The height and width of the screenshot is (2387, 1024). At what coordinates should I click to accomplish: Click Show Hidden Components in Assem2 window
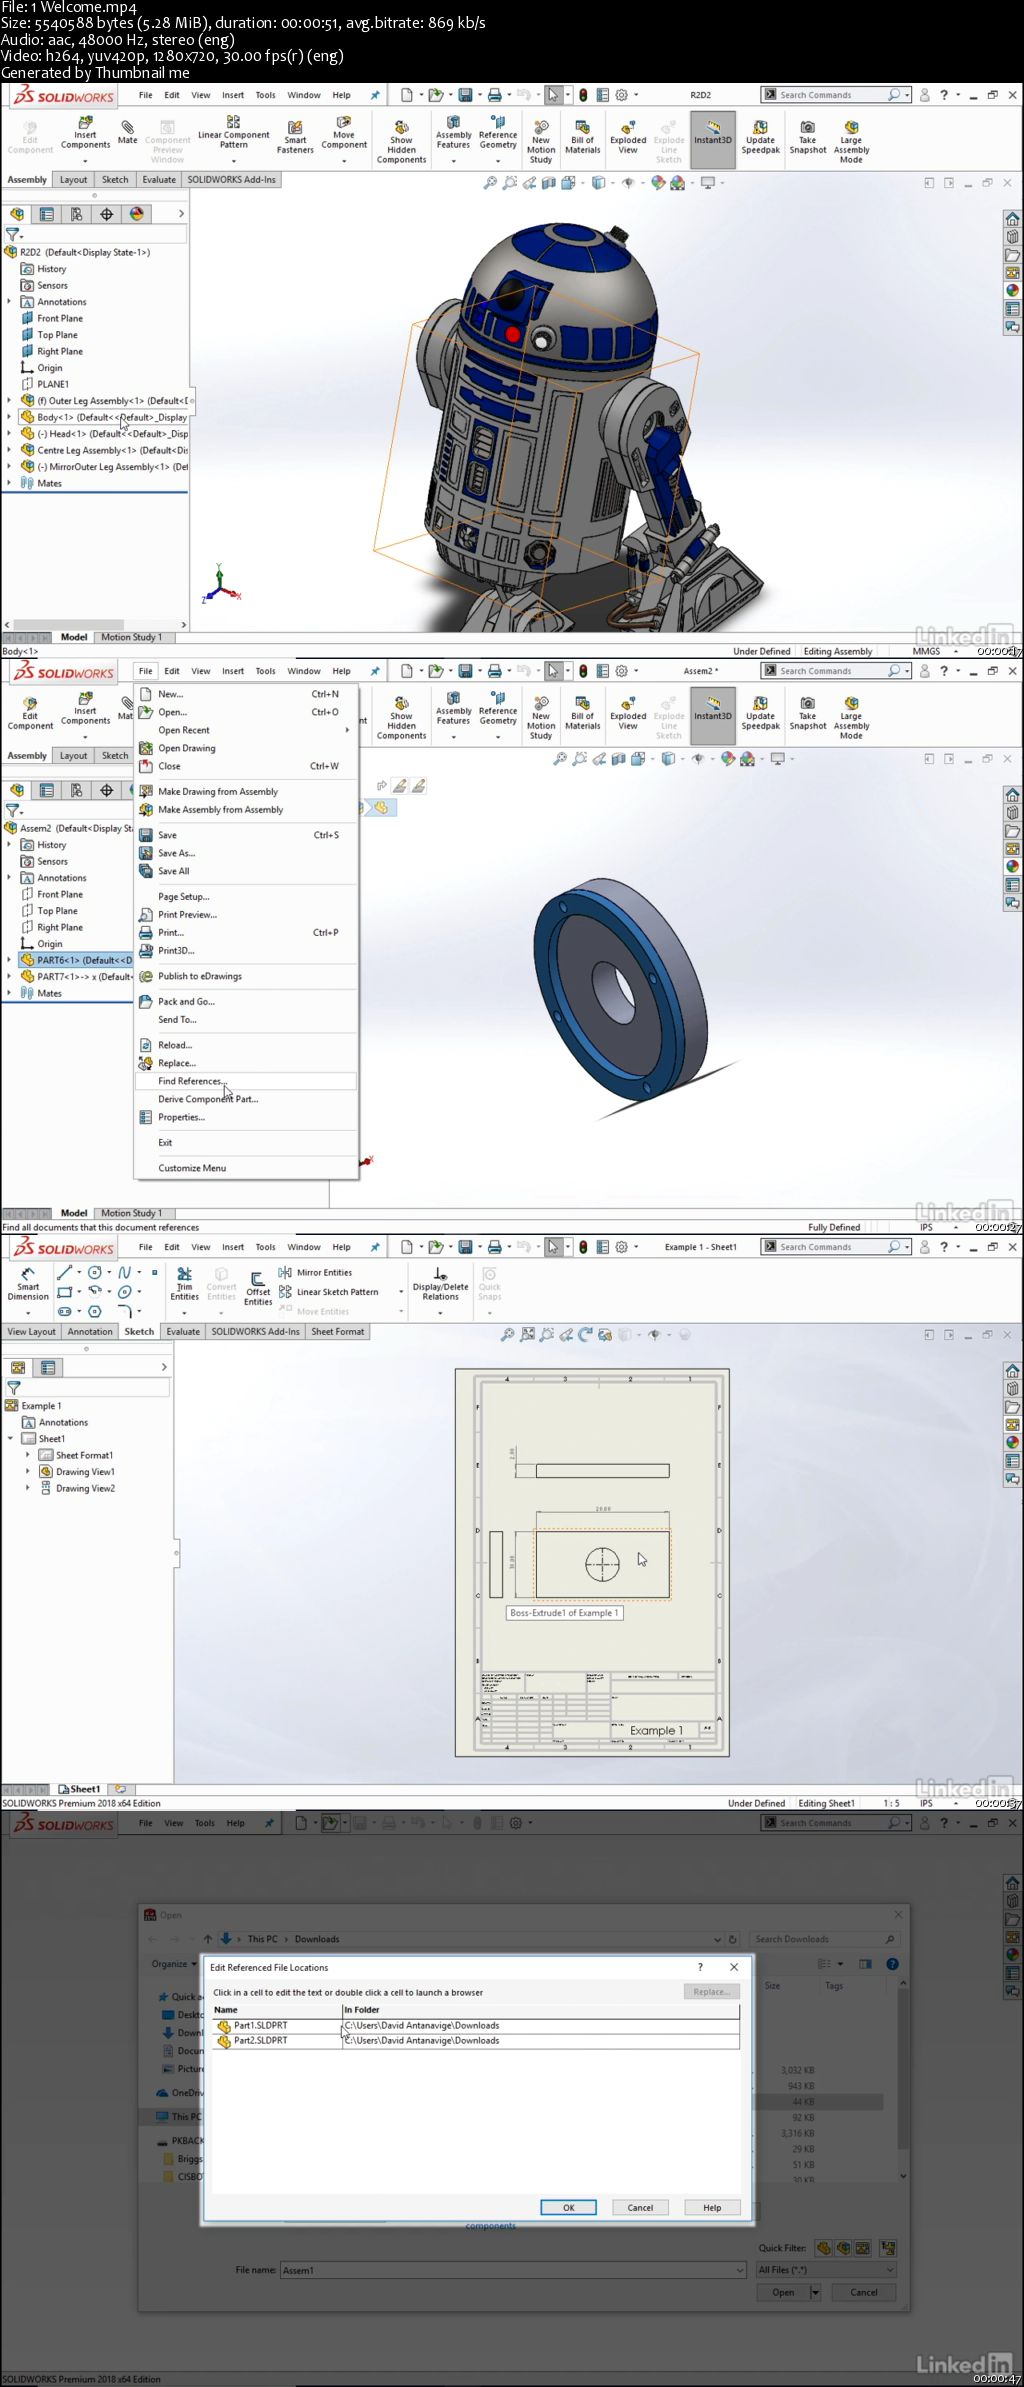(x=401, y=718)
